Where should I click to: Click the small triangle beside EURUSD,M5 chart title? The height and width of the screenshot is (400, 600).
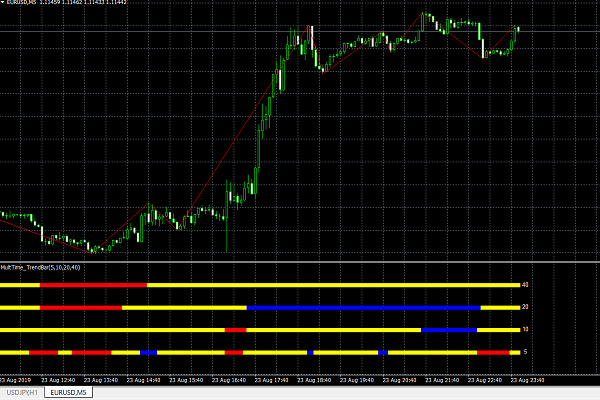(2, 2)
